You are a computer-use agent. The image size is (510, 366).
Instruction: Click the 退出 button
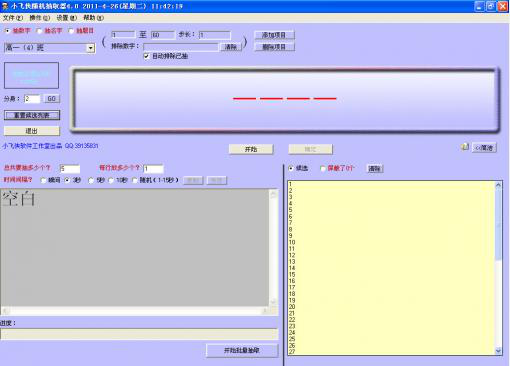tap(32, 131)
